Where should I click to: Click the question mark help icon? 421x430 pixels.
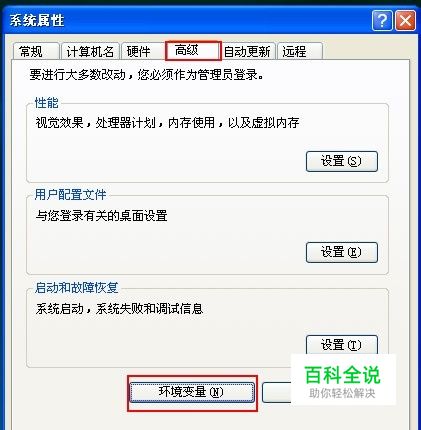382,21
